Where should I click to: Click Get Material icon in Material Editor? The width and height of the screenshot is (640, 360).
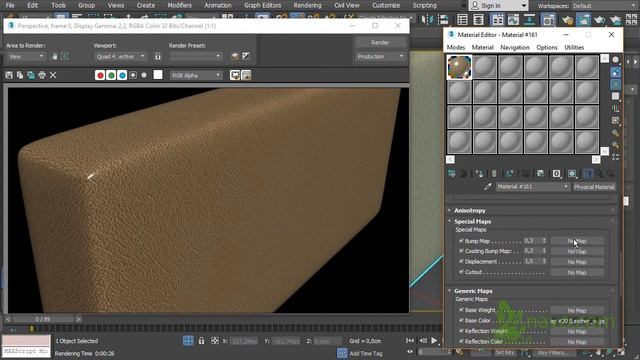click(x=452, y=173)
